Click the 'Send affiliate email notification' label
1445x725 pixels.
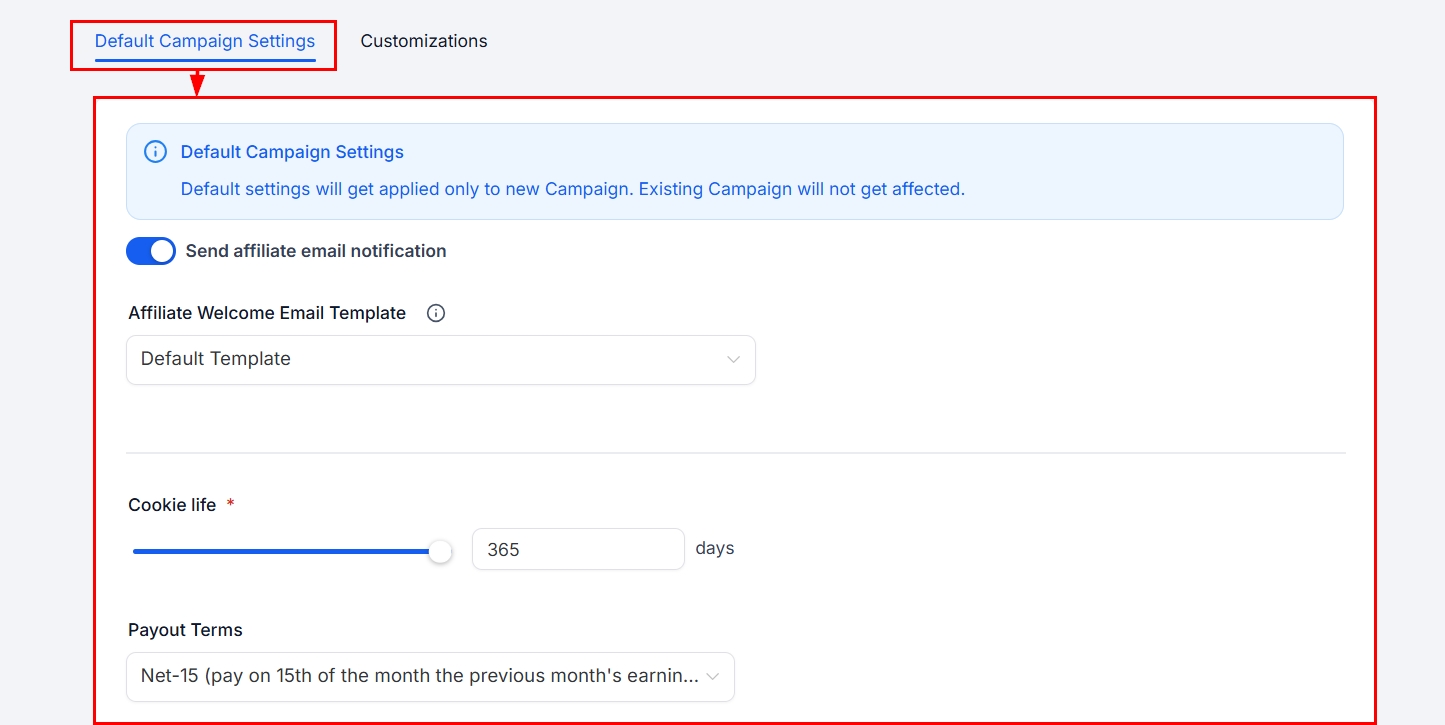pos(316,251)
